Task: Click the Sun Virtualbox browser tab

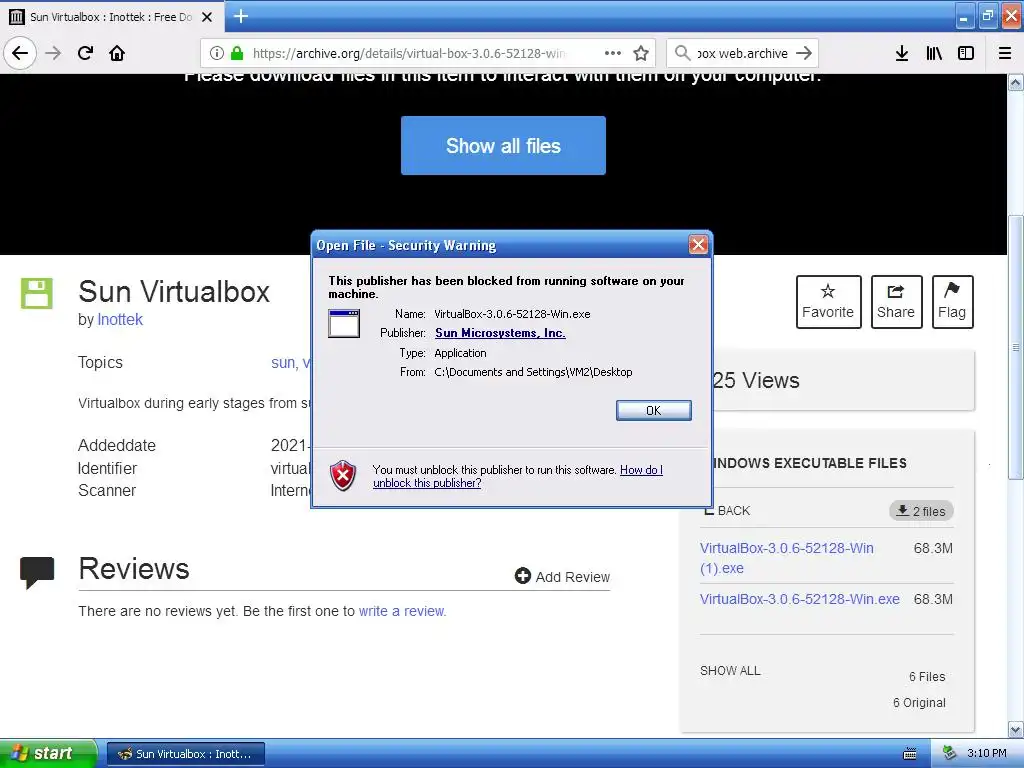Action: point(112,17)
